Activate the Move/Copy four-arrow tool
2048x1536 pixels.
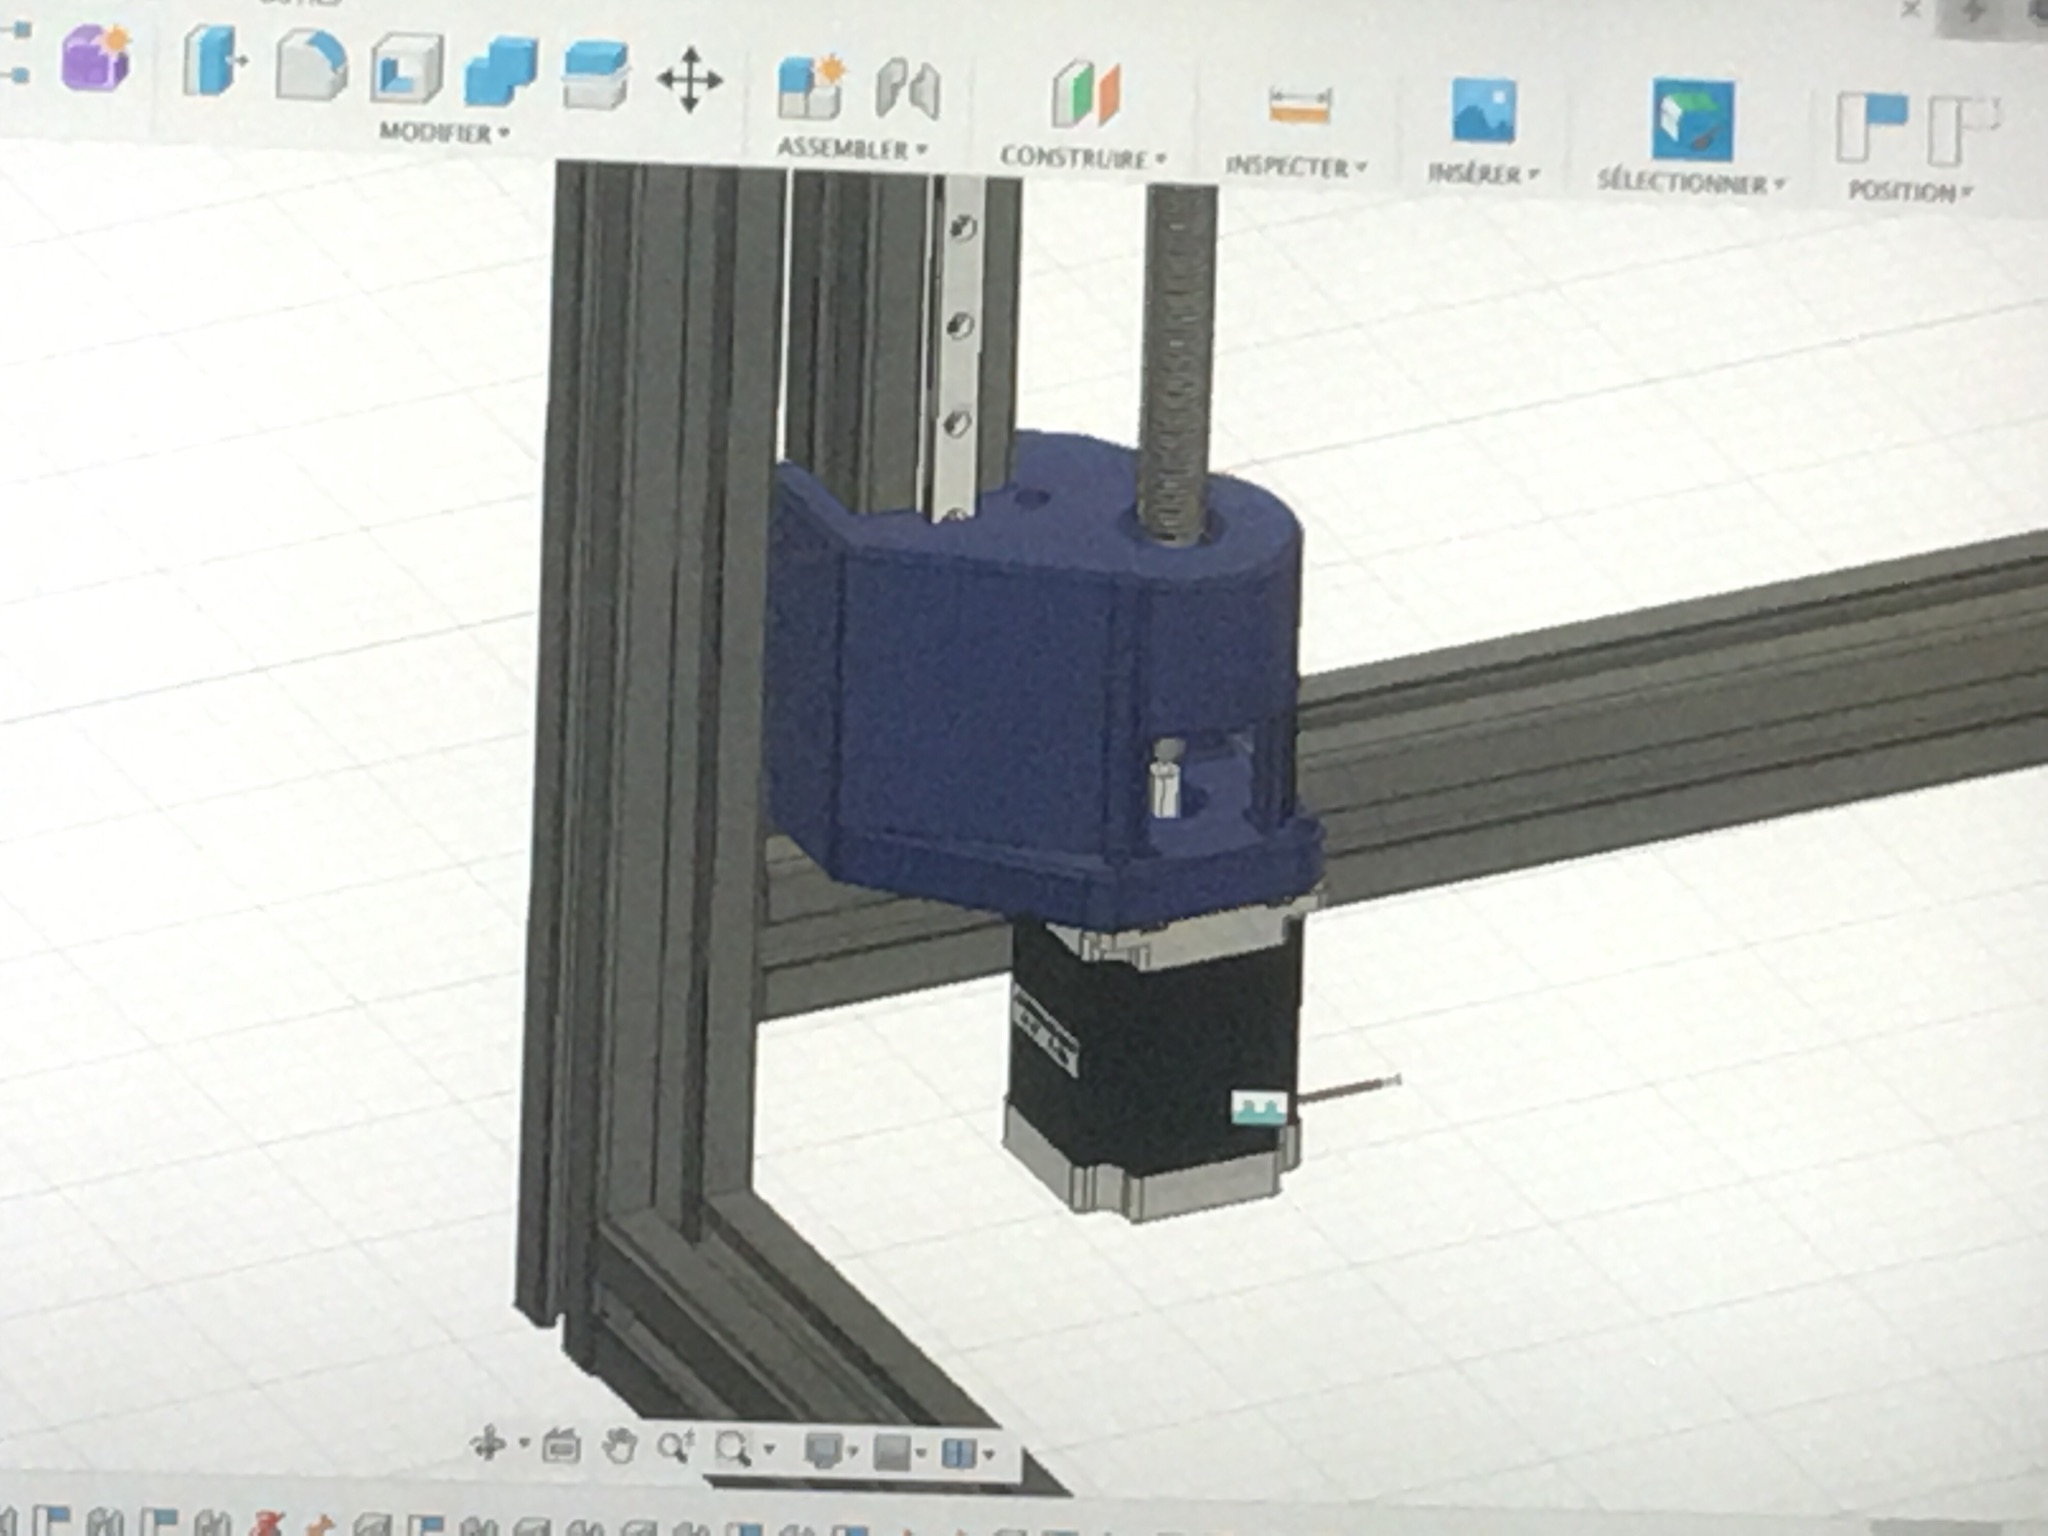690,81
